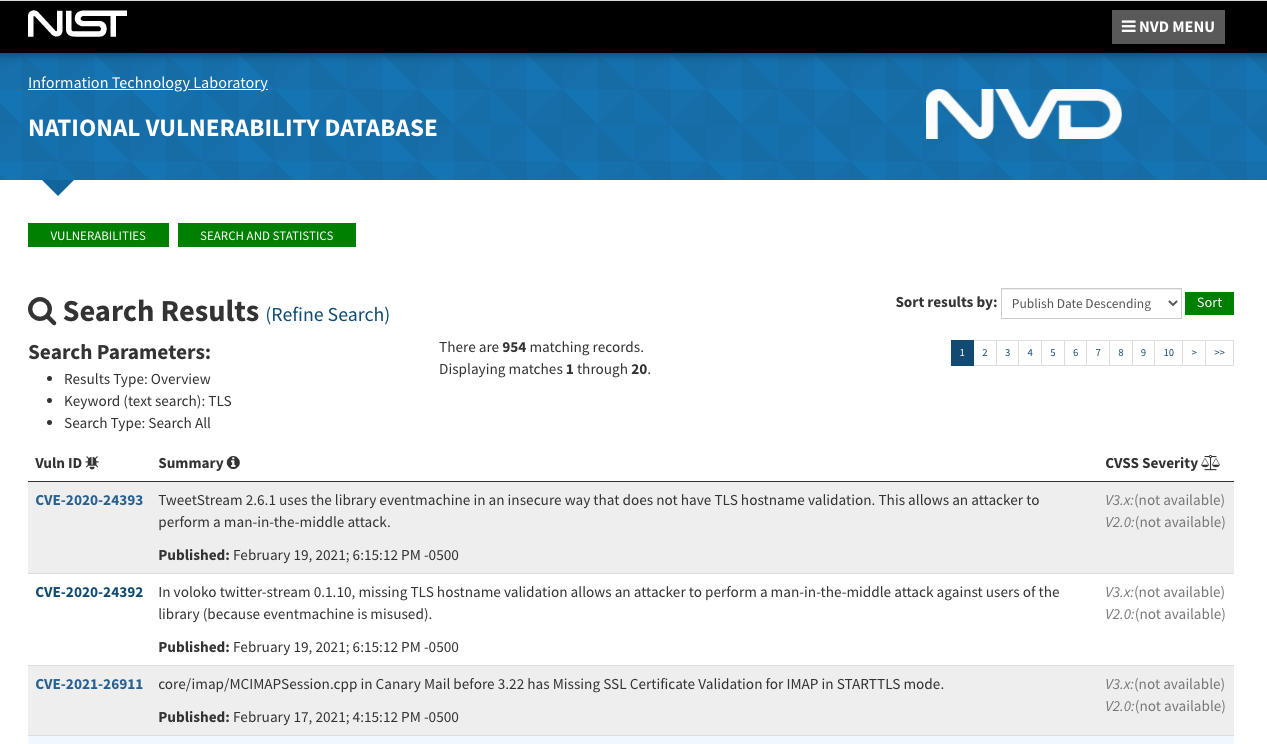Jump to last page with double arrow

[1220, 353]
